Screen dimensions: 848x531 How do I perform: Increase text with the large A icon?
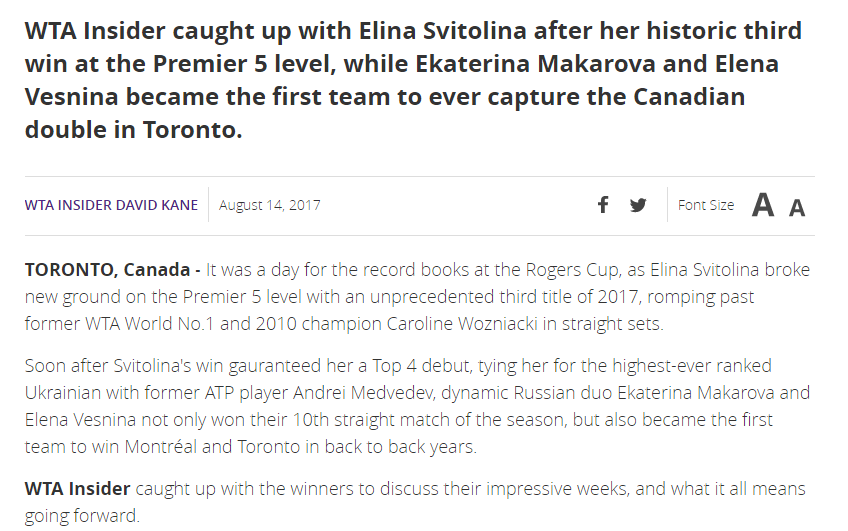pos(763,205)
